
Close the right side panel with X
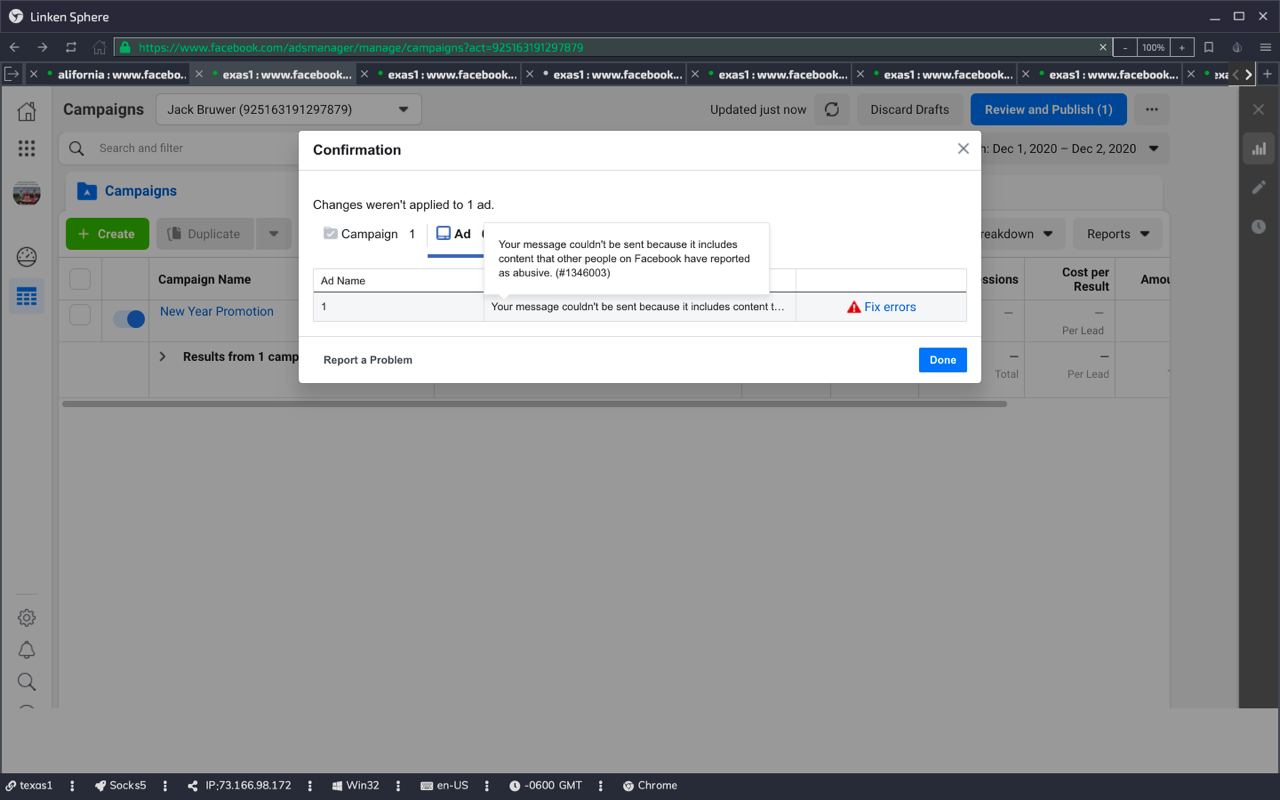(x=1259, y=110)
